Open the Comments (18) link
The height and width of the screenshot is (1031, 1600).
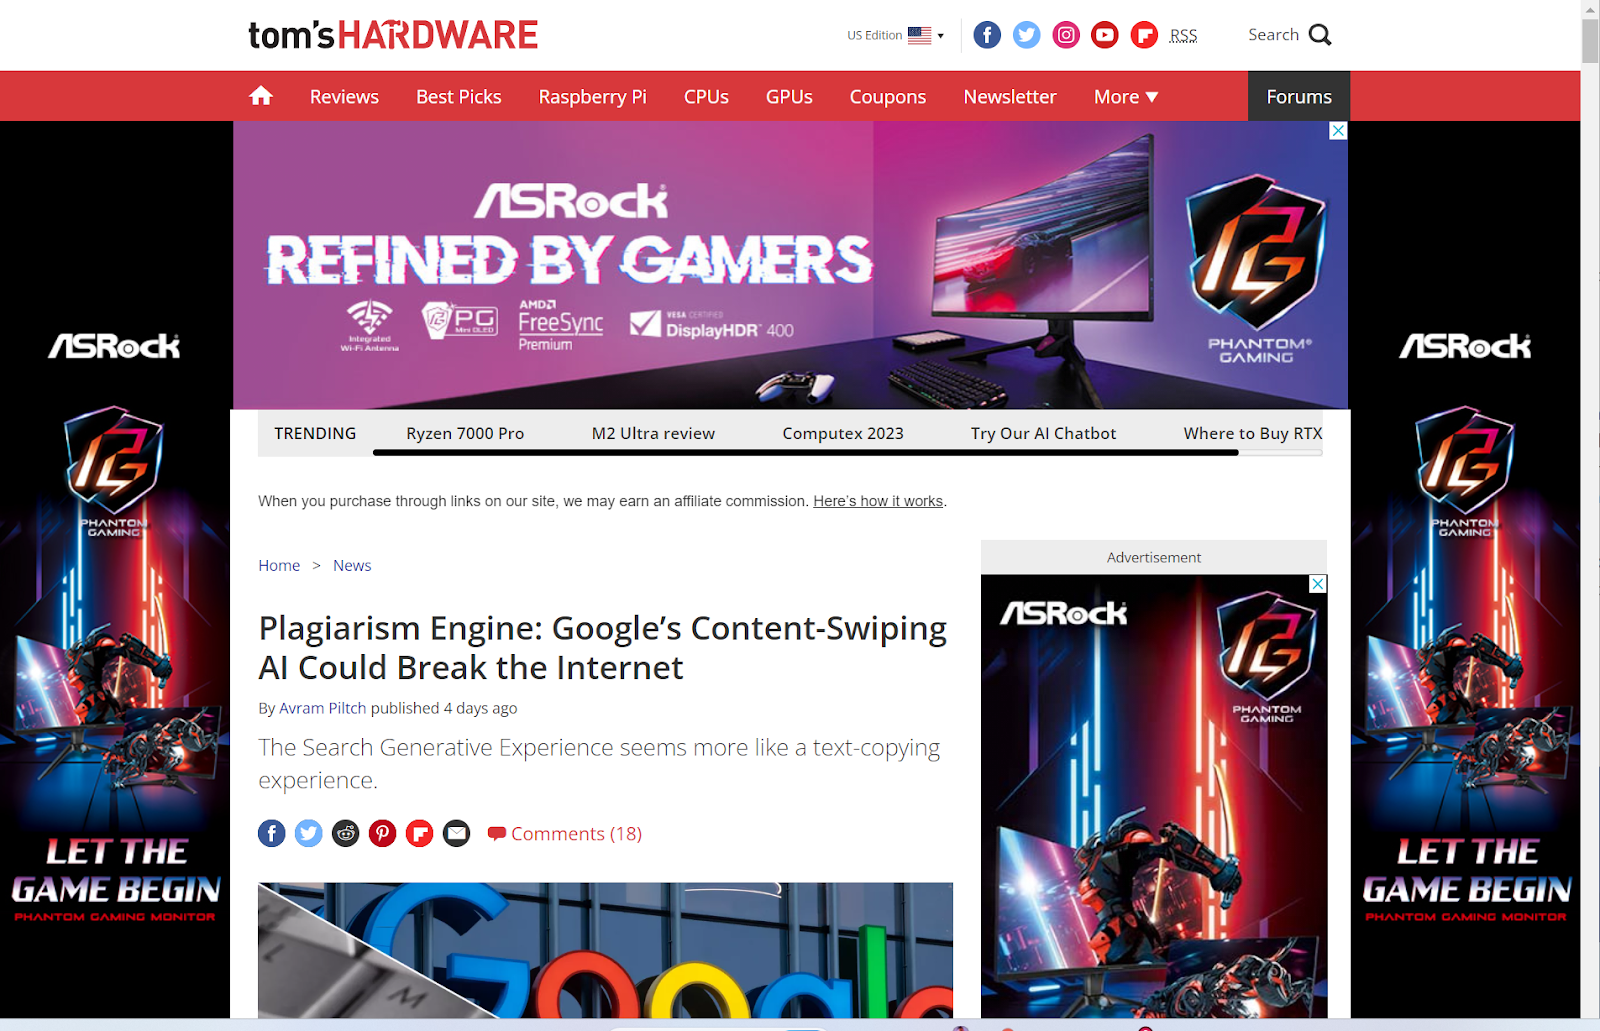point(565,833)
